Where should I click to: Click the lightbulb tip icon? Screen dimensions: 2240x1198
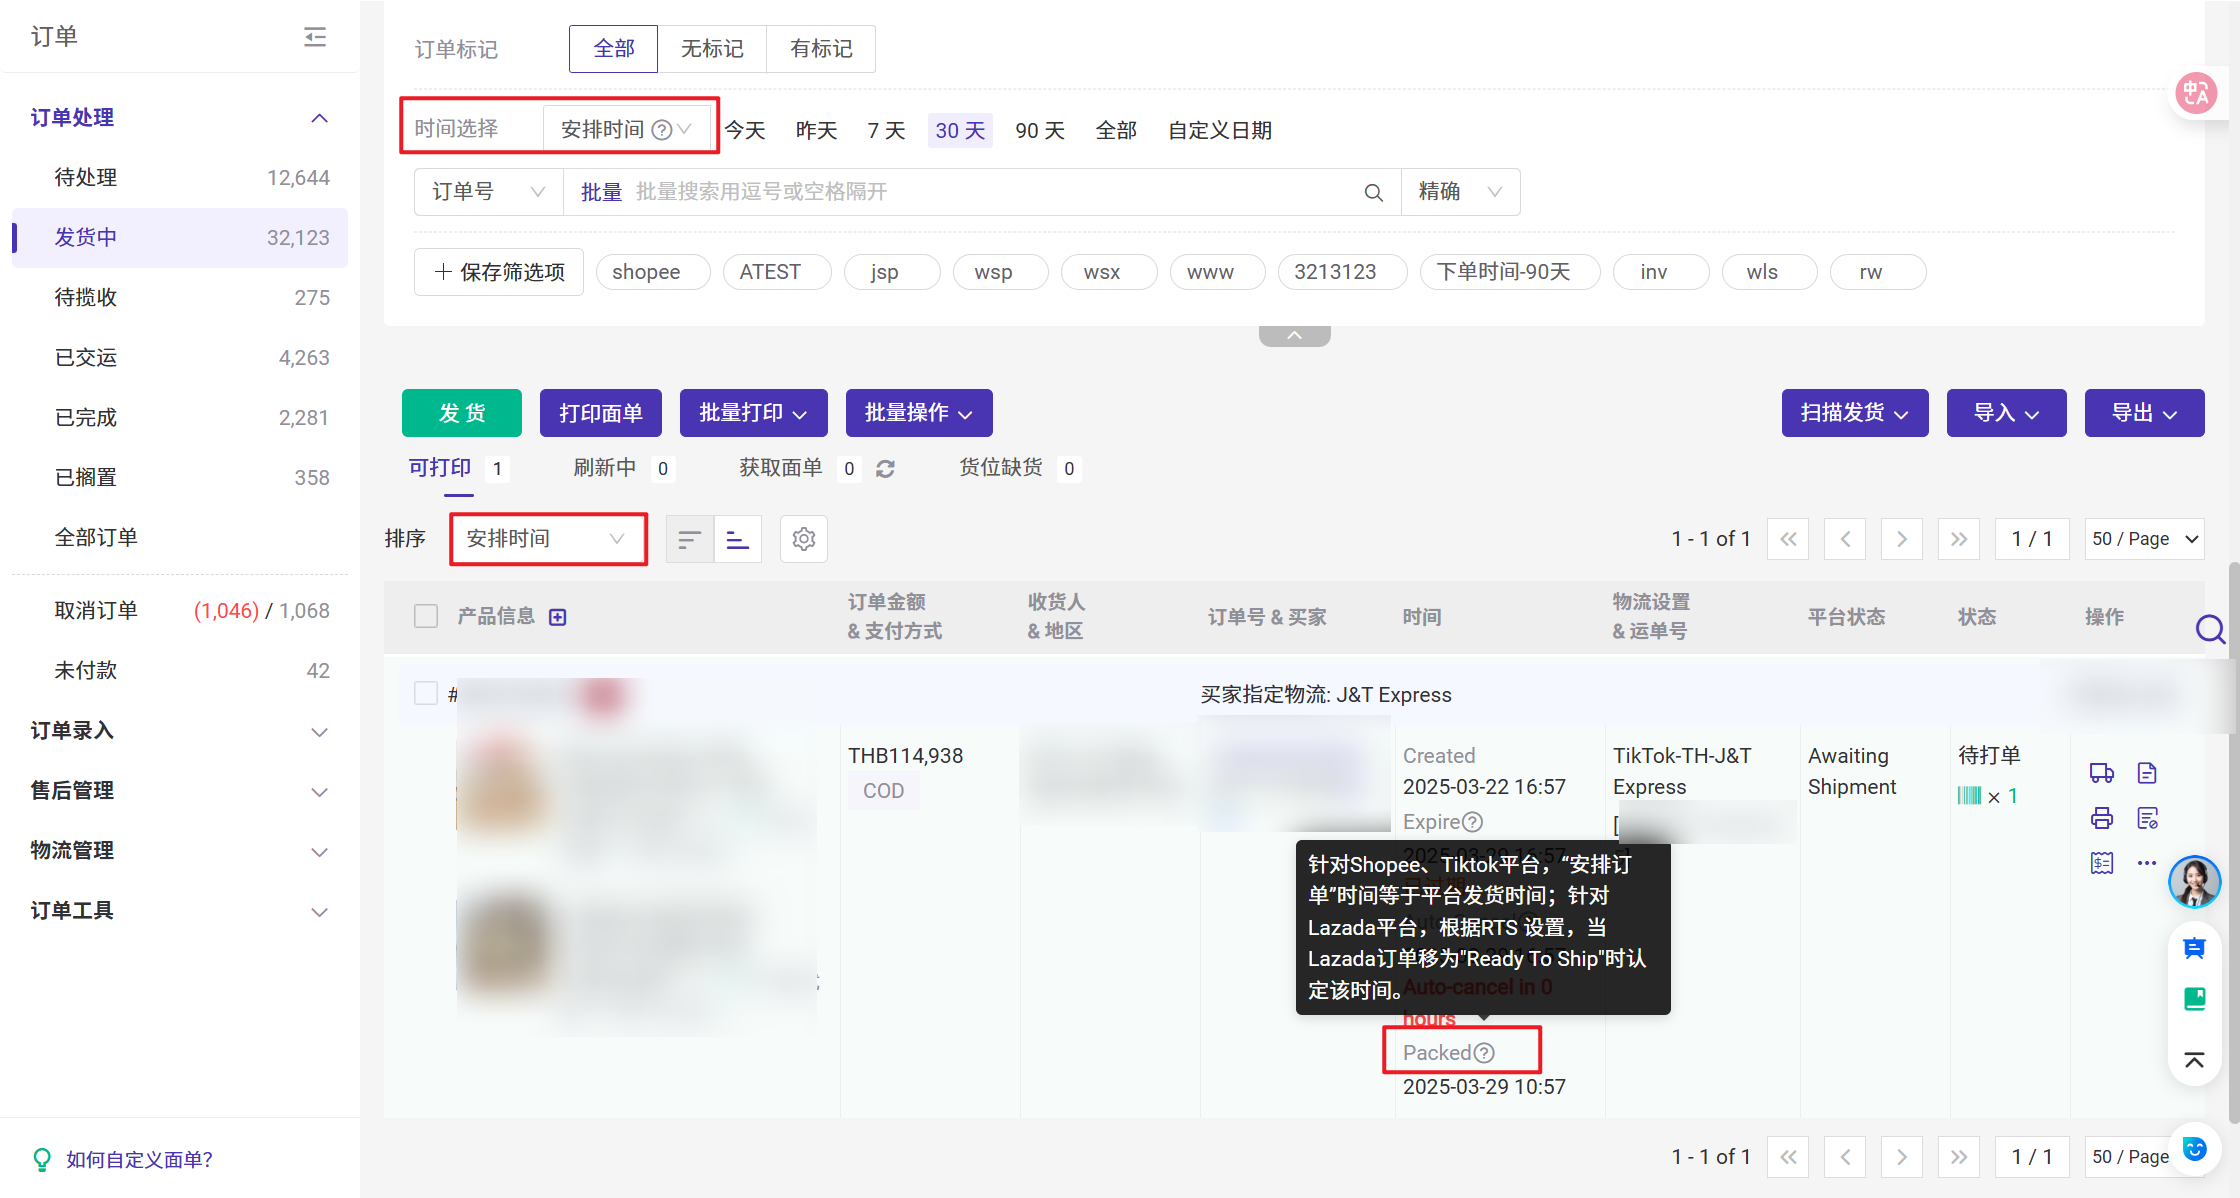click(42, 1159)
